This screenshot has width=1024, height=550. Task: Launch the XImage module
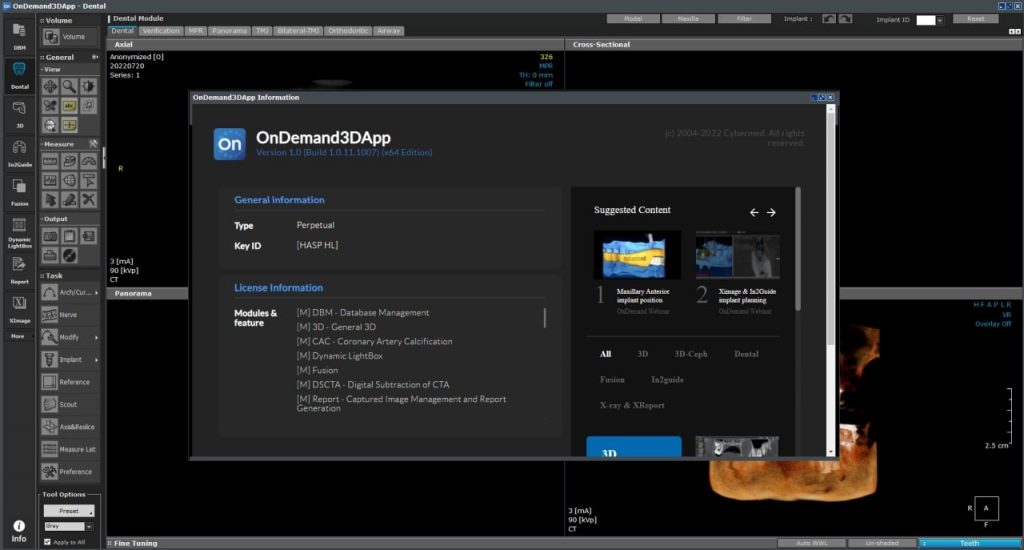tap(19, 307)
